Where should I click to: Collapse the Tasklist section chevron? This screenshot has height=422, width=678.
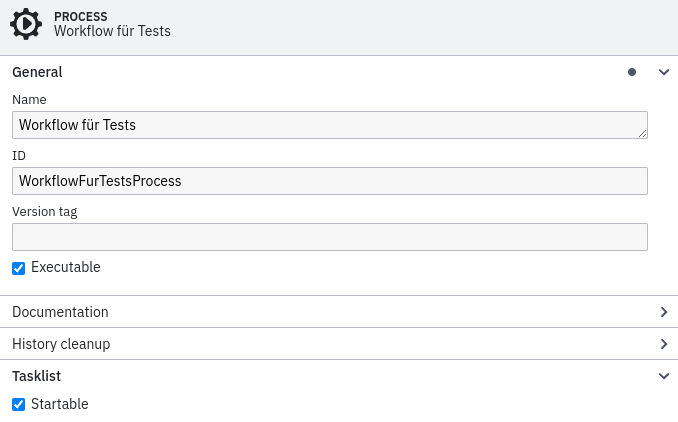click(x=664, y=376)
